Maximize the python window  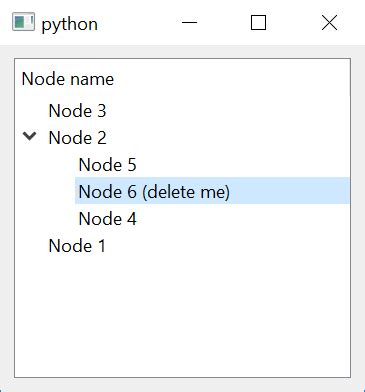(258, 23)
